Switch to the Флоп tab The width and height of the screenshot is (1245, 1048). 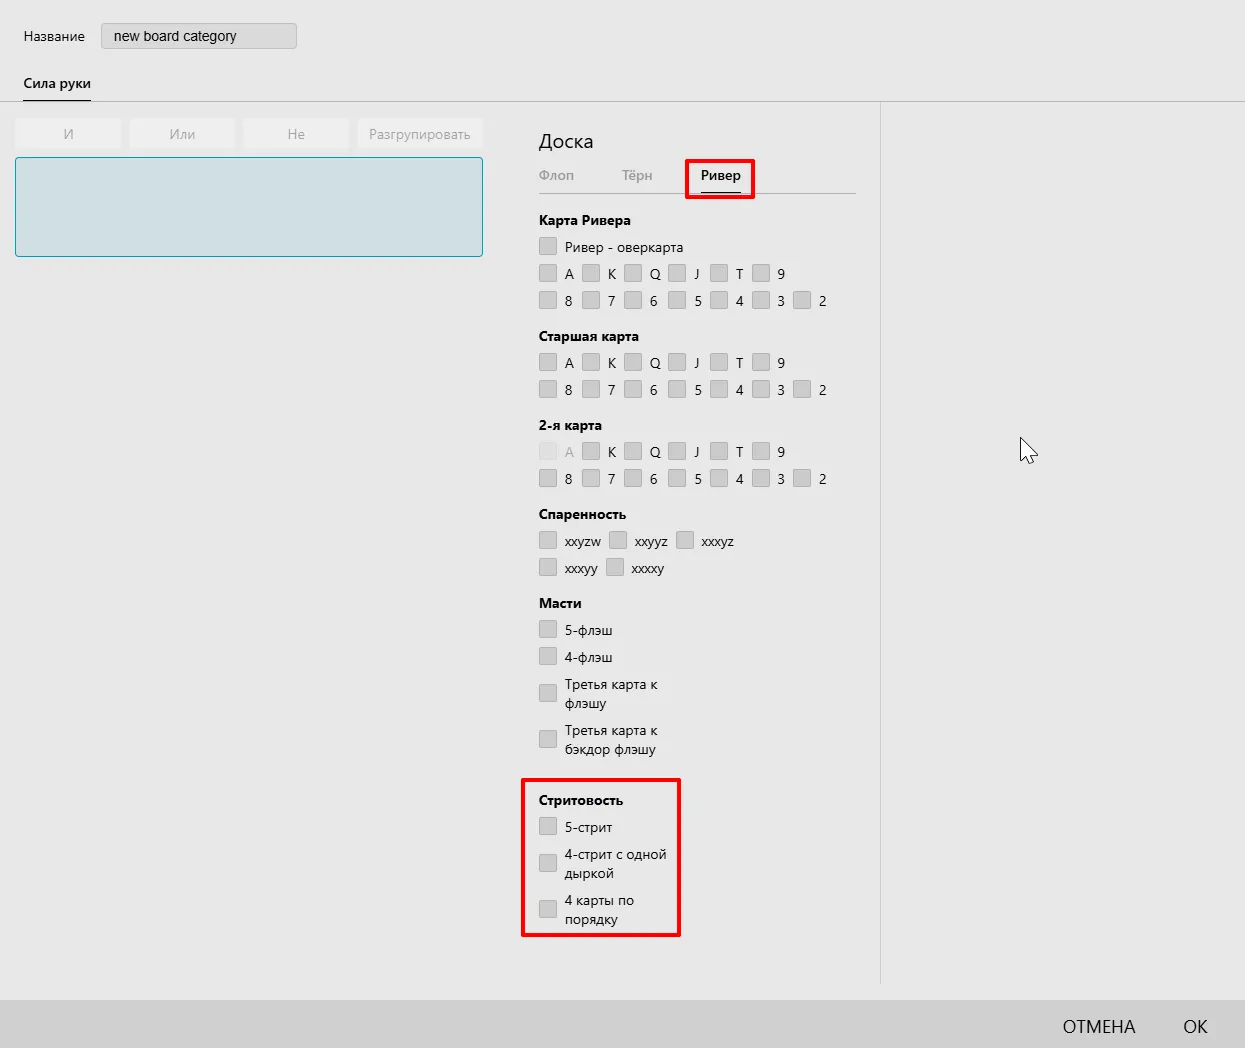point(556,176)
